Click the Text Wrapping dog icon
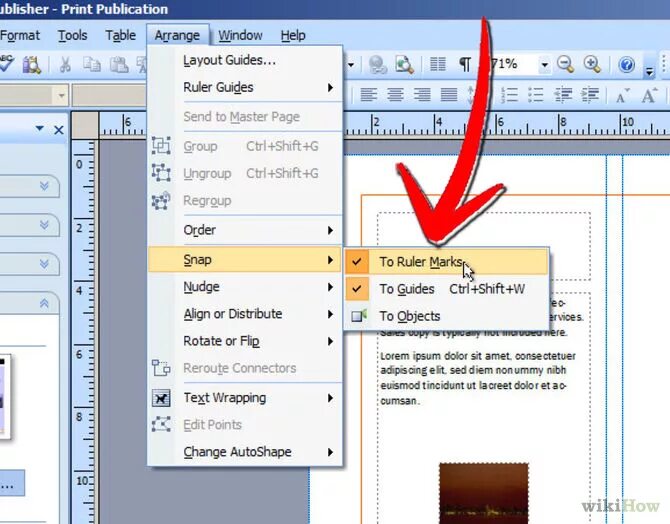This screenshot has height=524, width=670. click(161, 398)
